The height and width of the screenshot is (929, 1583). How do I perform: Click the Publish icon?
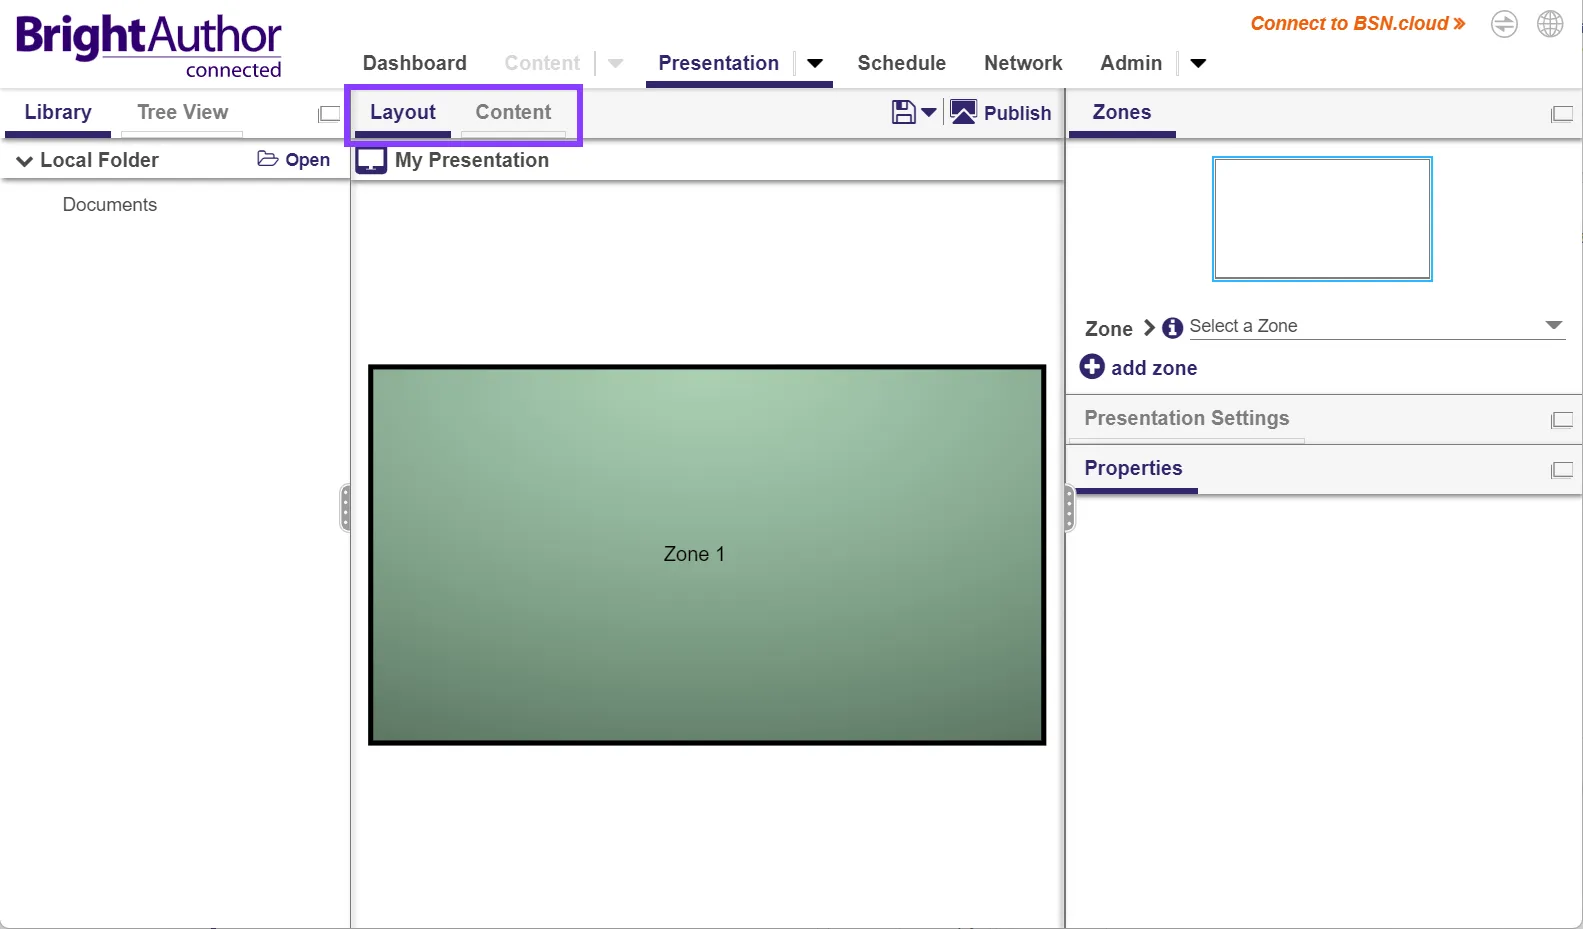tap(963, 112)
